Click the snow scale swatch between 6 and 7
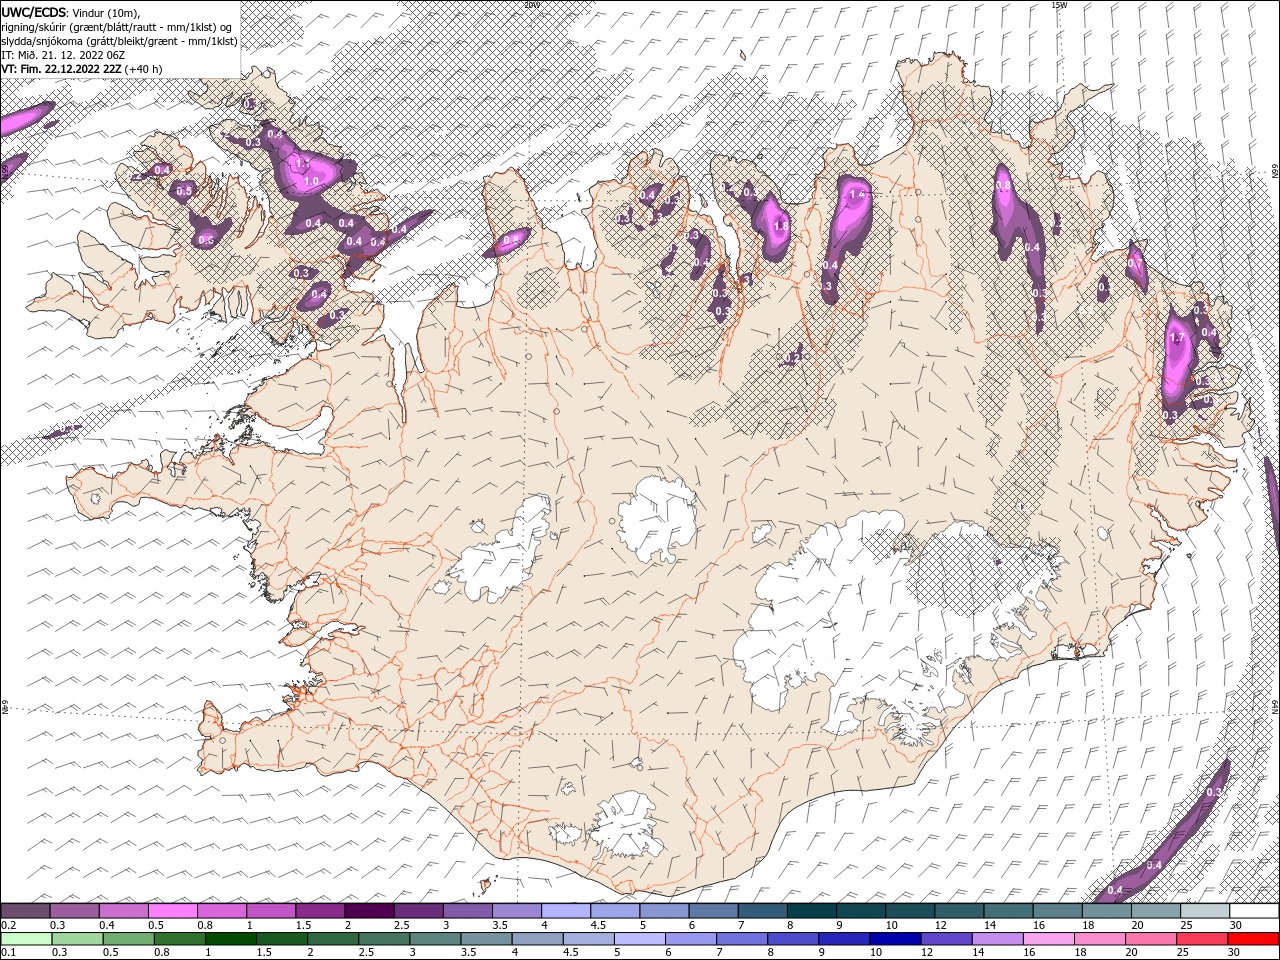1280x960 pixels. [x=713, y=911]
